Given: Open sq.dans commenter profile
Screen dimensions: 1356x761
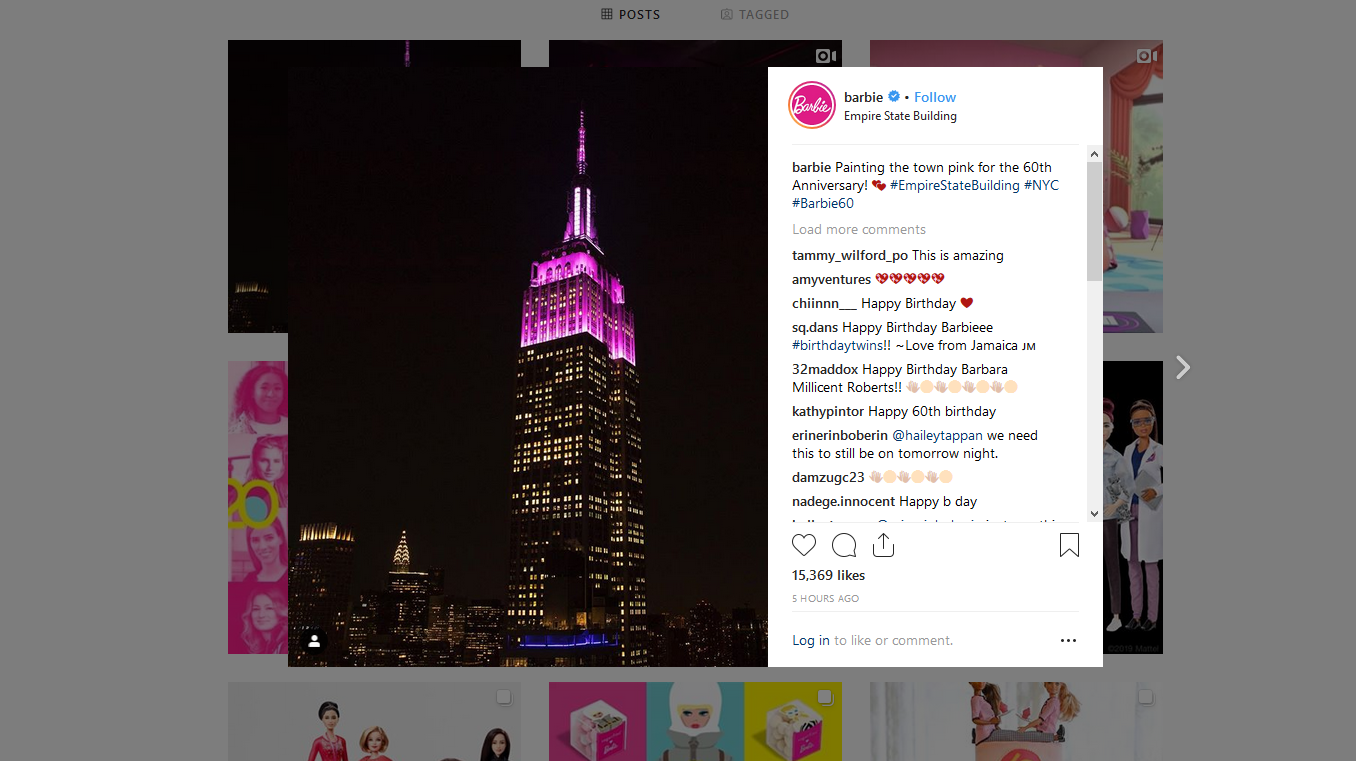Looking at the screenshot, I should tap(815, 327).
